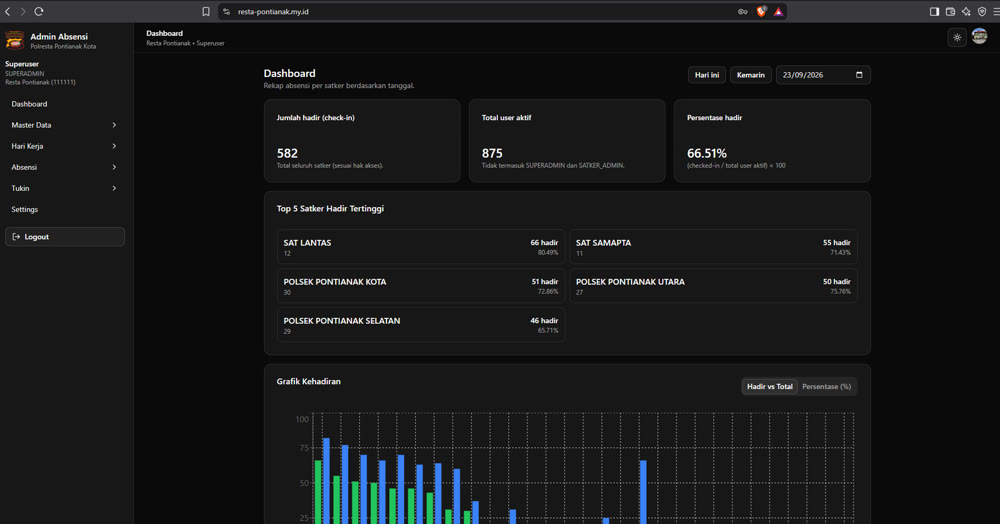Switch chart to Persentase (%) view
Screen dimensions: 1000x524
[826, 386]
